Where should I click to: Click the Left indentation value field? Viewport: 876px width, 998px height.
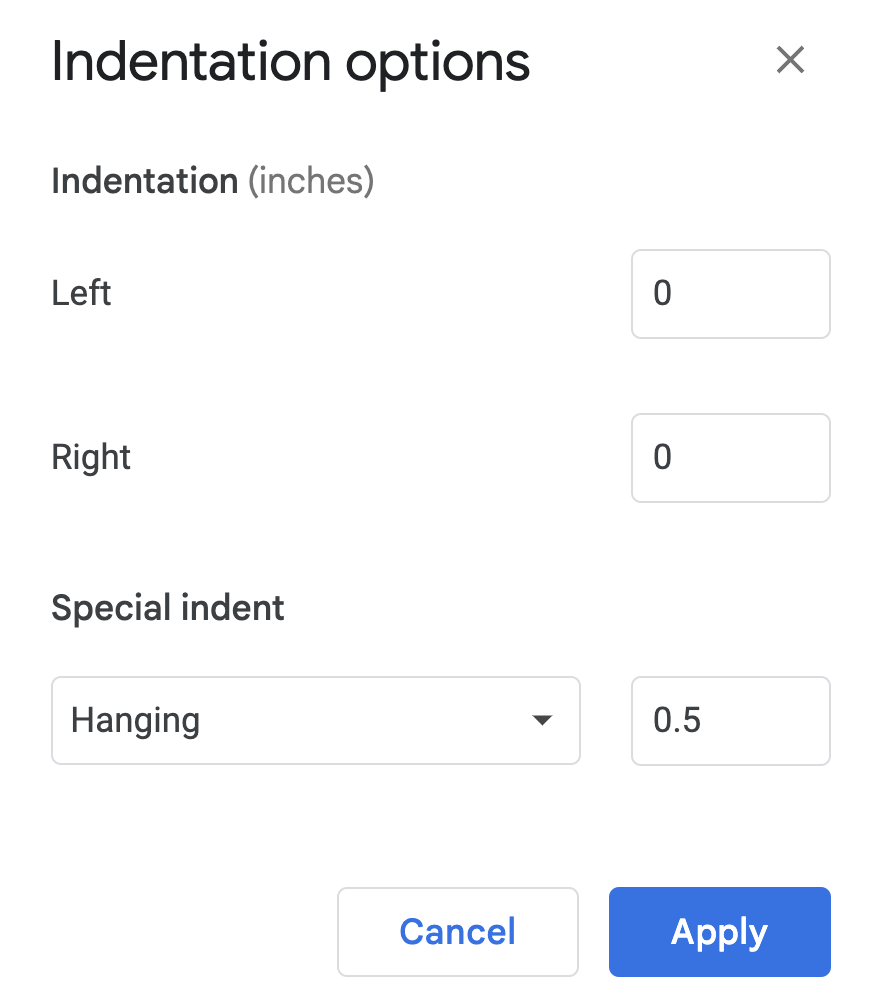tap(730, 294)
